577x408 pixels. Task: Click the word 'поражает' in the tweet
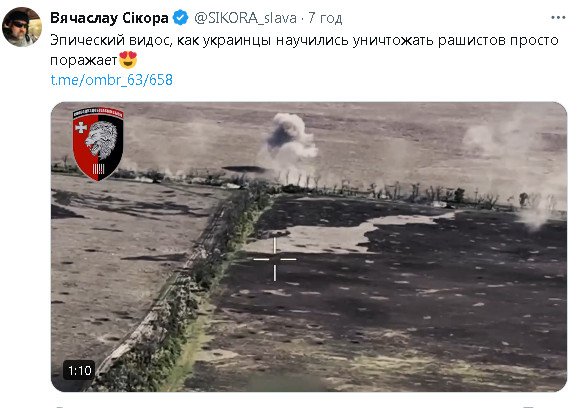tap(84, 60)
